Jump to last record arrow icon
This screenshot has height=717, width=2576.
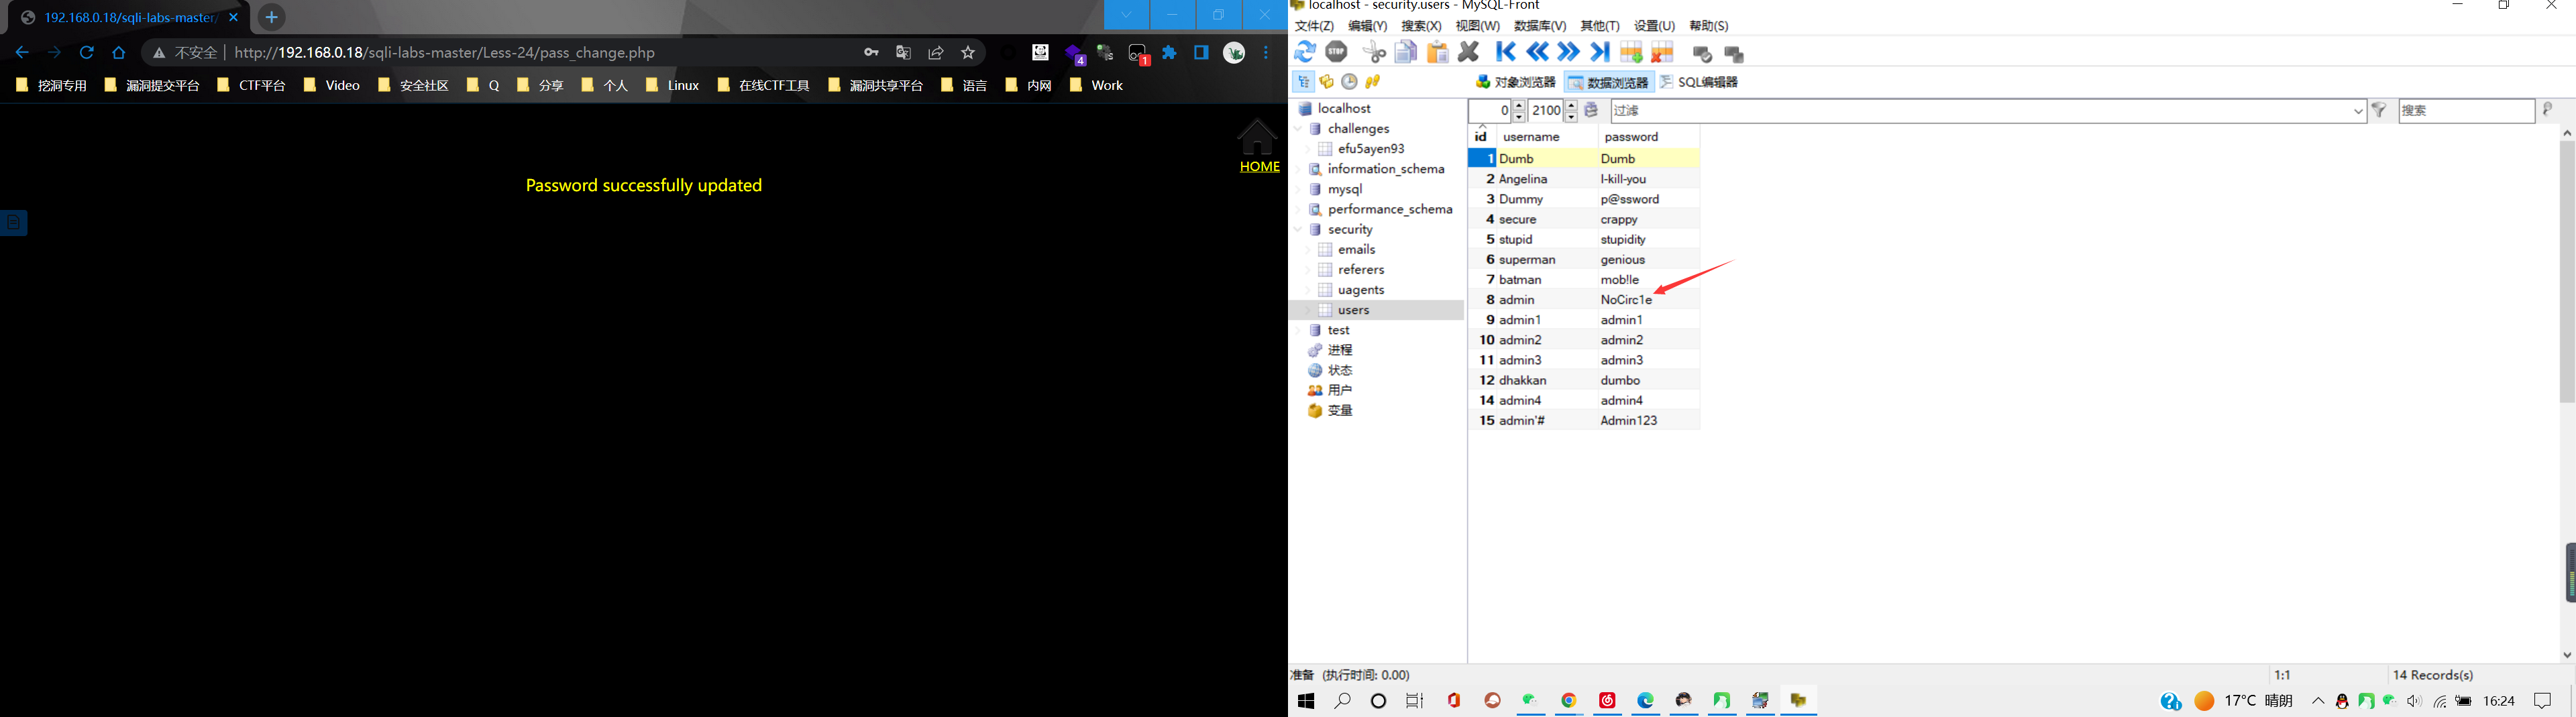[x=1600, y=52]
